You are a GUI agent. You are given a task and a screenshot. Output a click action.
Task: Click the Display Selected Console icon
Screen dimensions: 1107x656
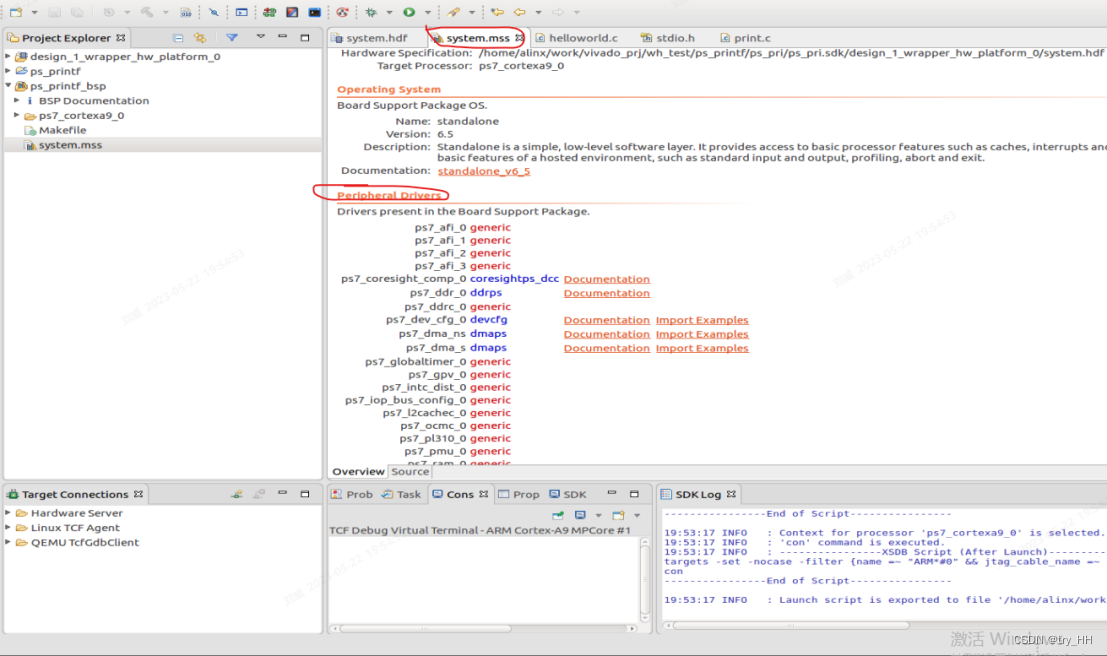[580, 515]
